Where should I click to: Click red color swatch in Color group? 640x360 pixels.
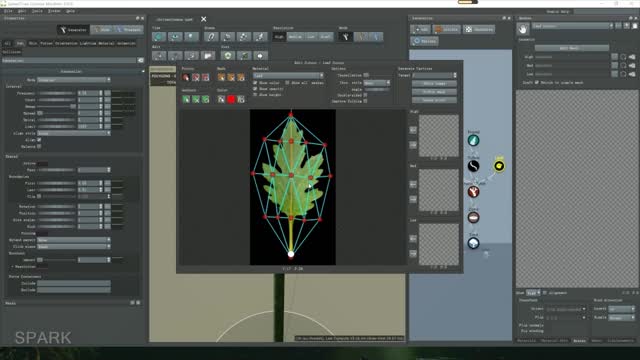231,99
